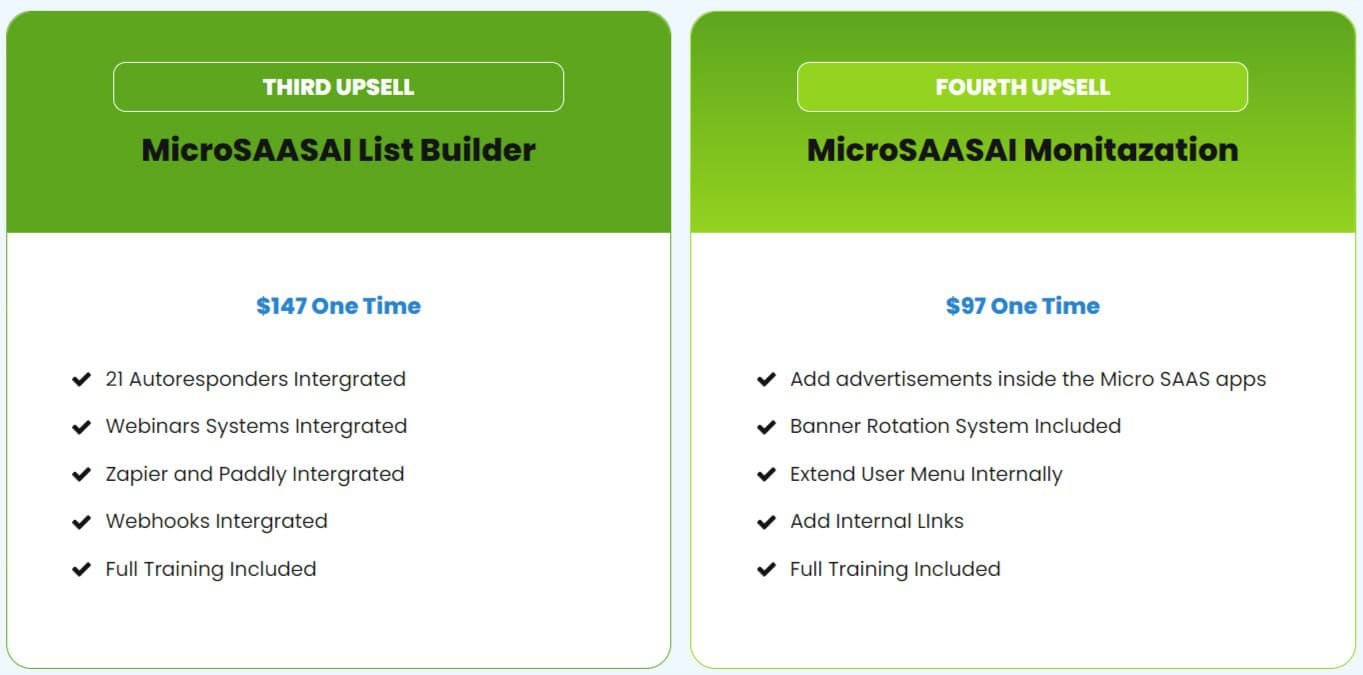Screen dimensions: 1363x675
Task: Click checkmark by List Builder Full Training Included
Action: [x=82, y=570]
